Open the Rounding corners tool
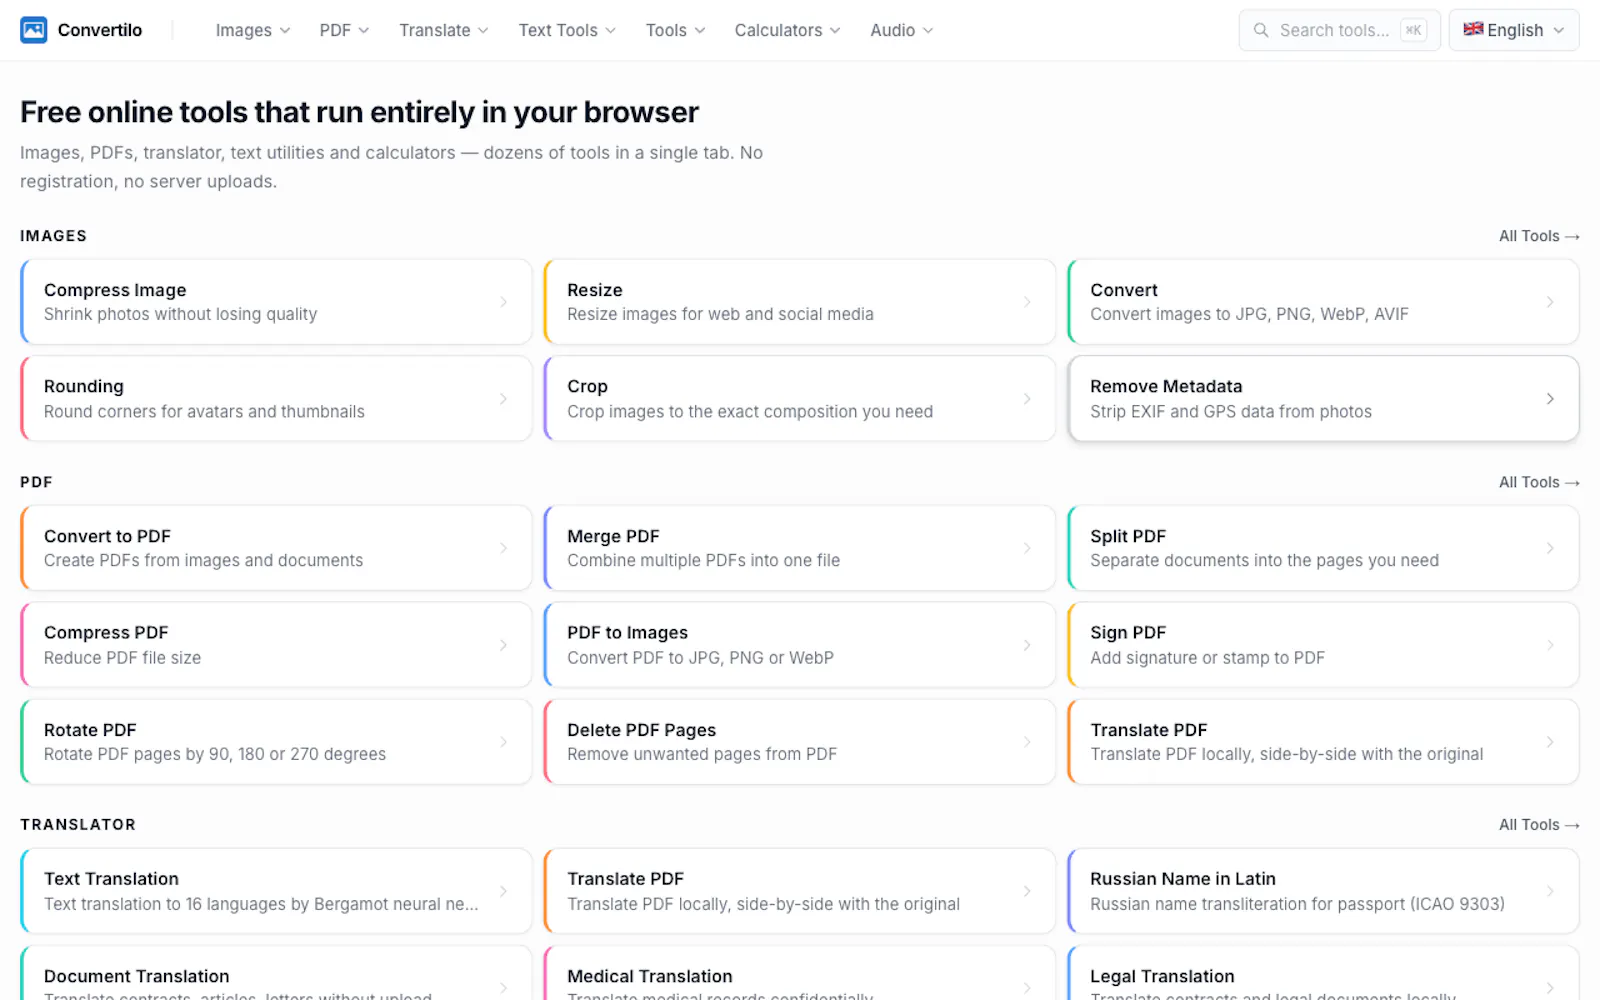This screenshot has width=1600, height=1000. click(276, 399)
